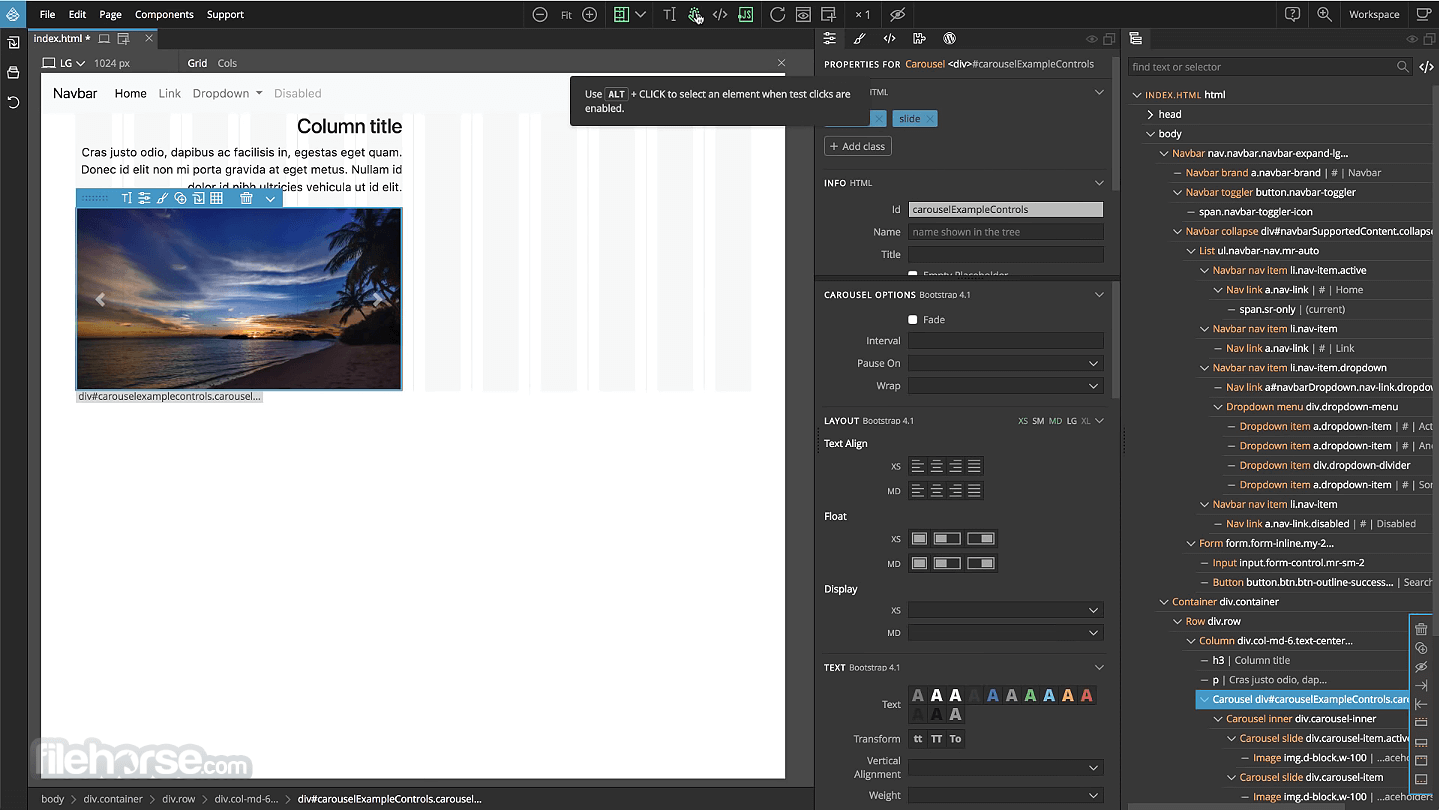Image resolution: width=1439 pixels, height=810 pixels.
Task: Refresh the page with the circular arrow icon
Action: click(x=777, y=14)
